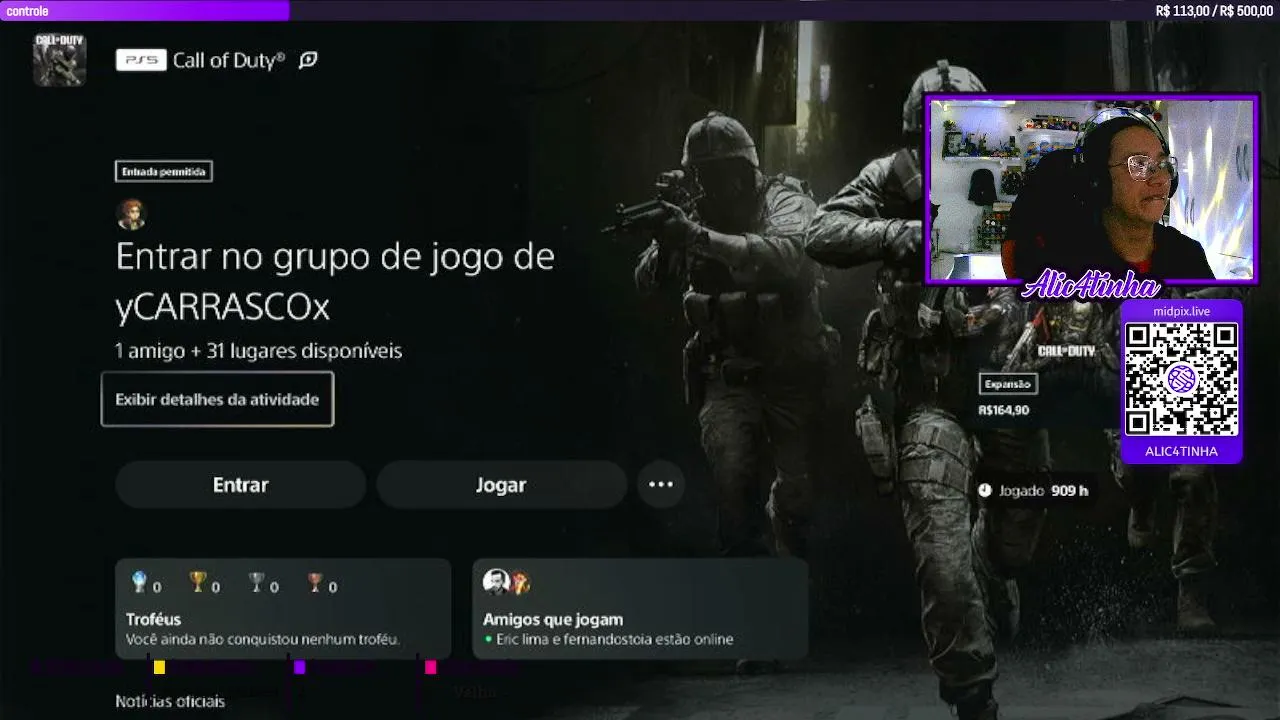
Task: Select the yCARRASCOx player avatar
Action: pos(131,214)
